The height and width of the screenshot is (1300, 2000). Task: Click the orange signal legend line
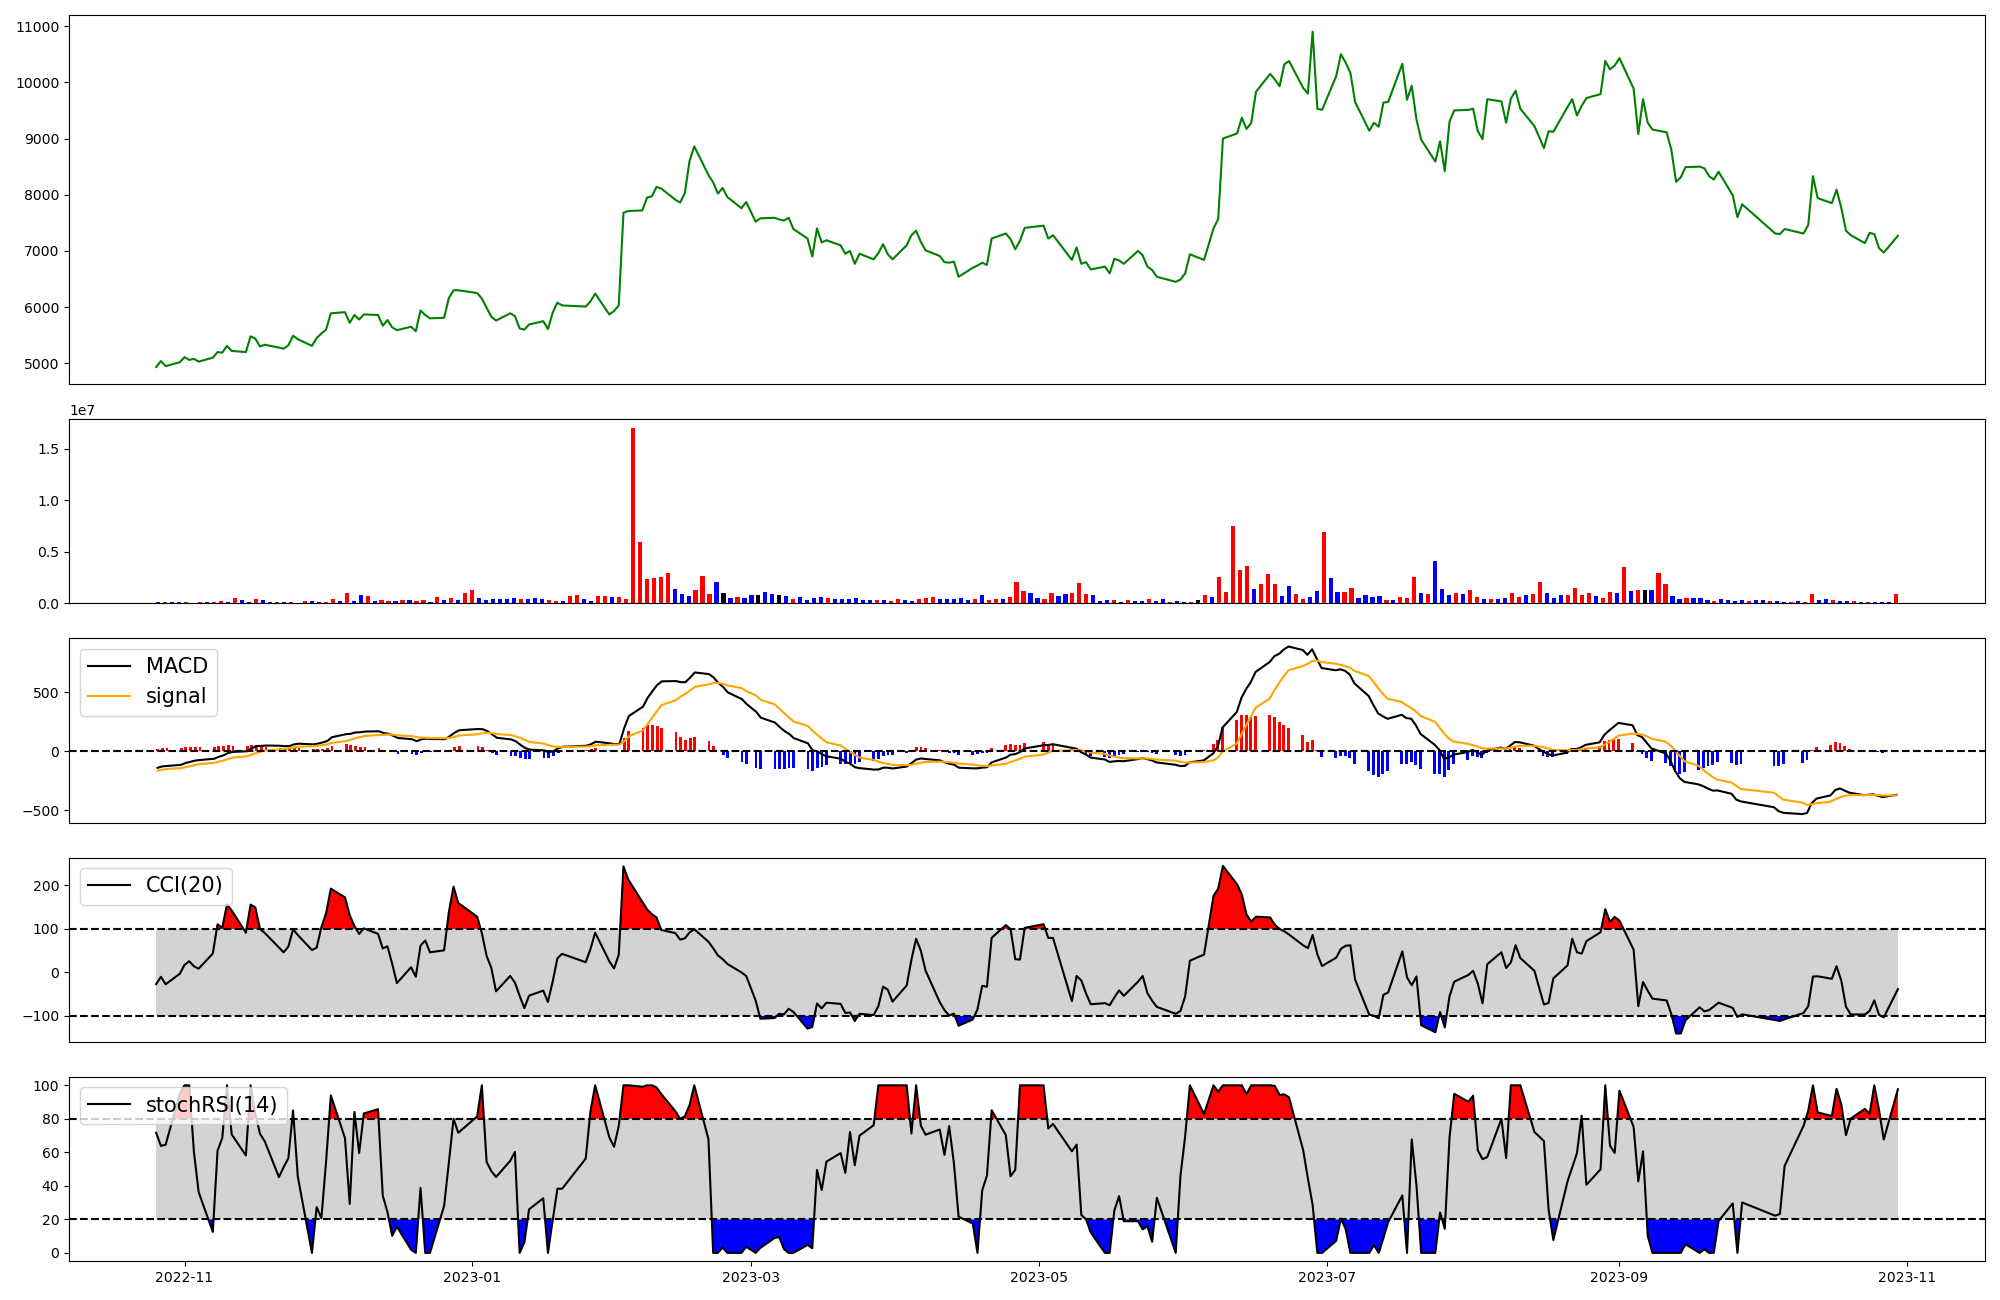click(109, 696)
